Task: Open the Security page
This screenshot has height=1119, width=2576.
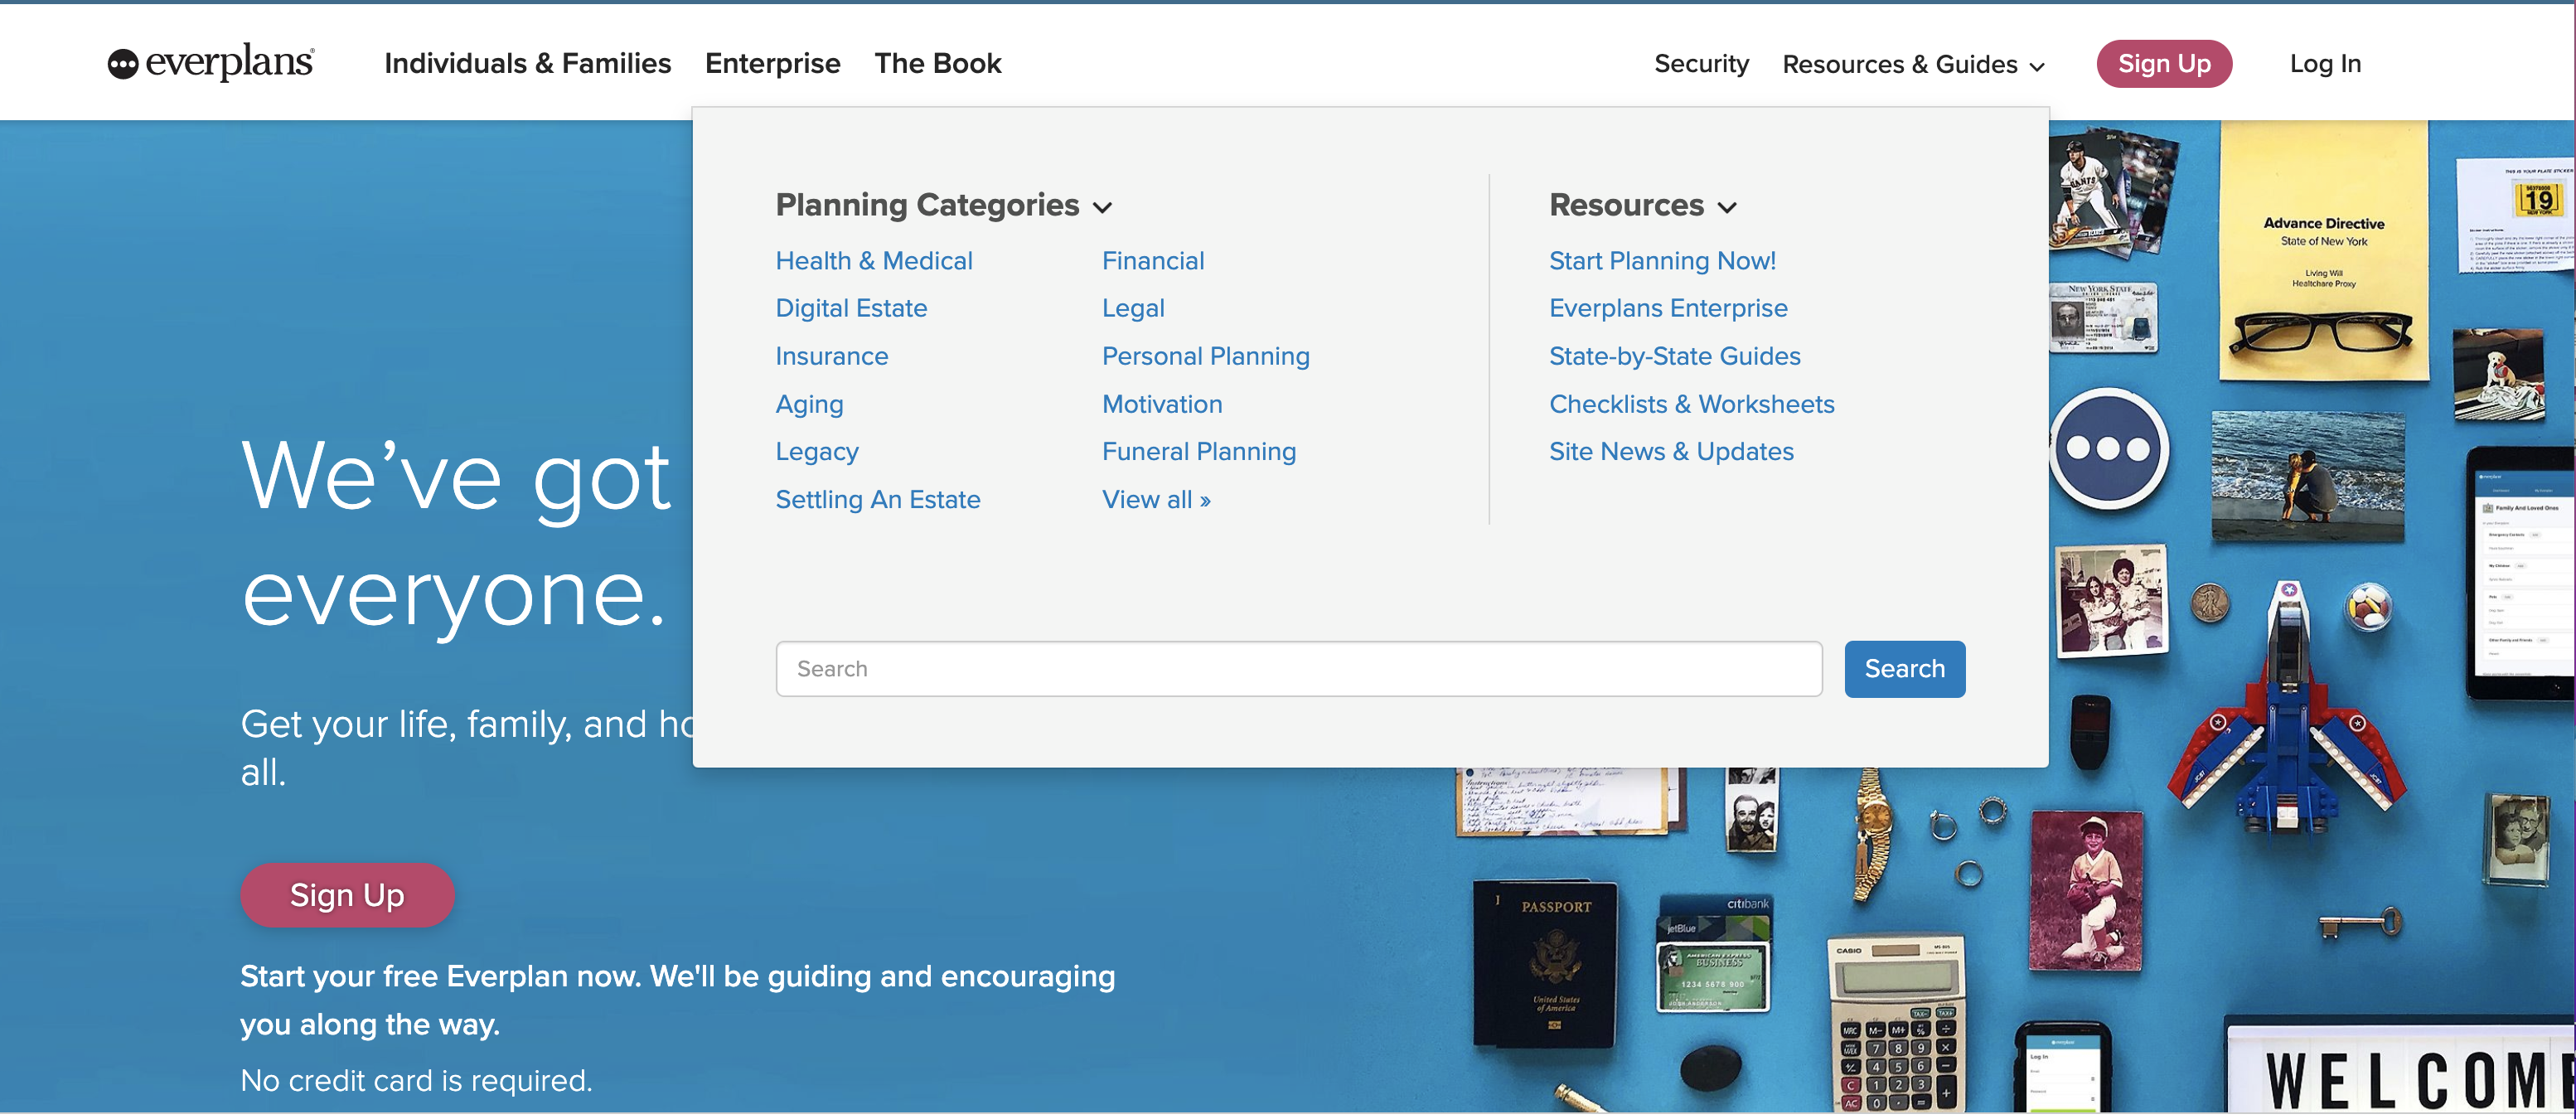Action: (x=1701, y=63)
